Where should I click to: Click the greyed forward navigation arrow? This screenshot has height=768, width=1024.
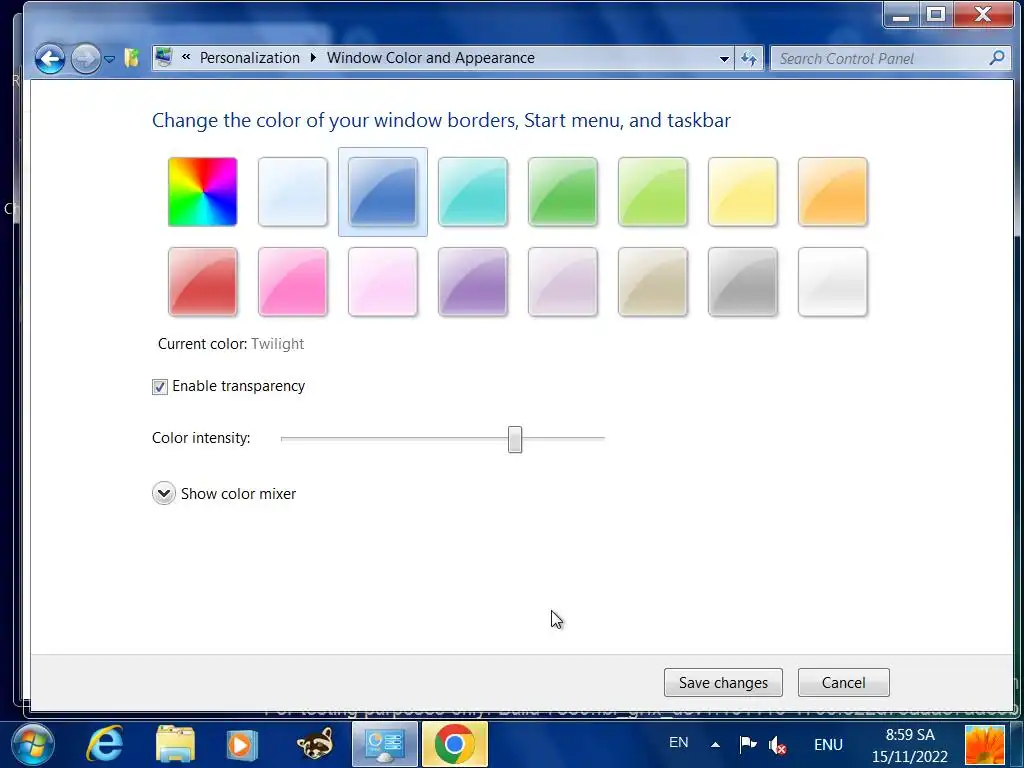[86, 59]
